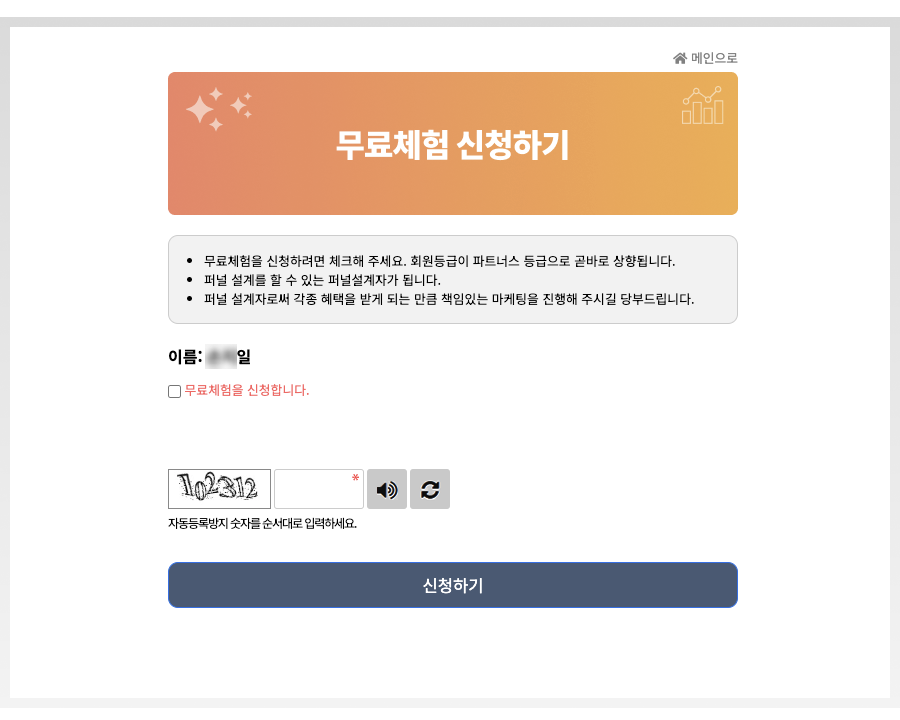Viewport: 900px width, 720px height.
Task: Select the speaker button next to the captcha
Action: click(387, 489)
